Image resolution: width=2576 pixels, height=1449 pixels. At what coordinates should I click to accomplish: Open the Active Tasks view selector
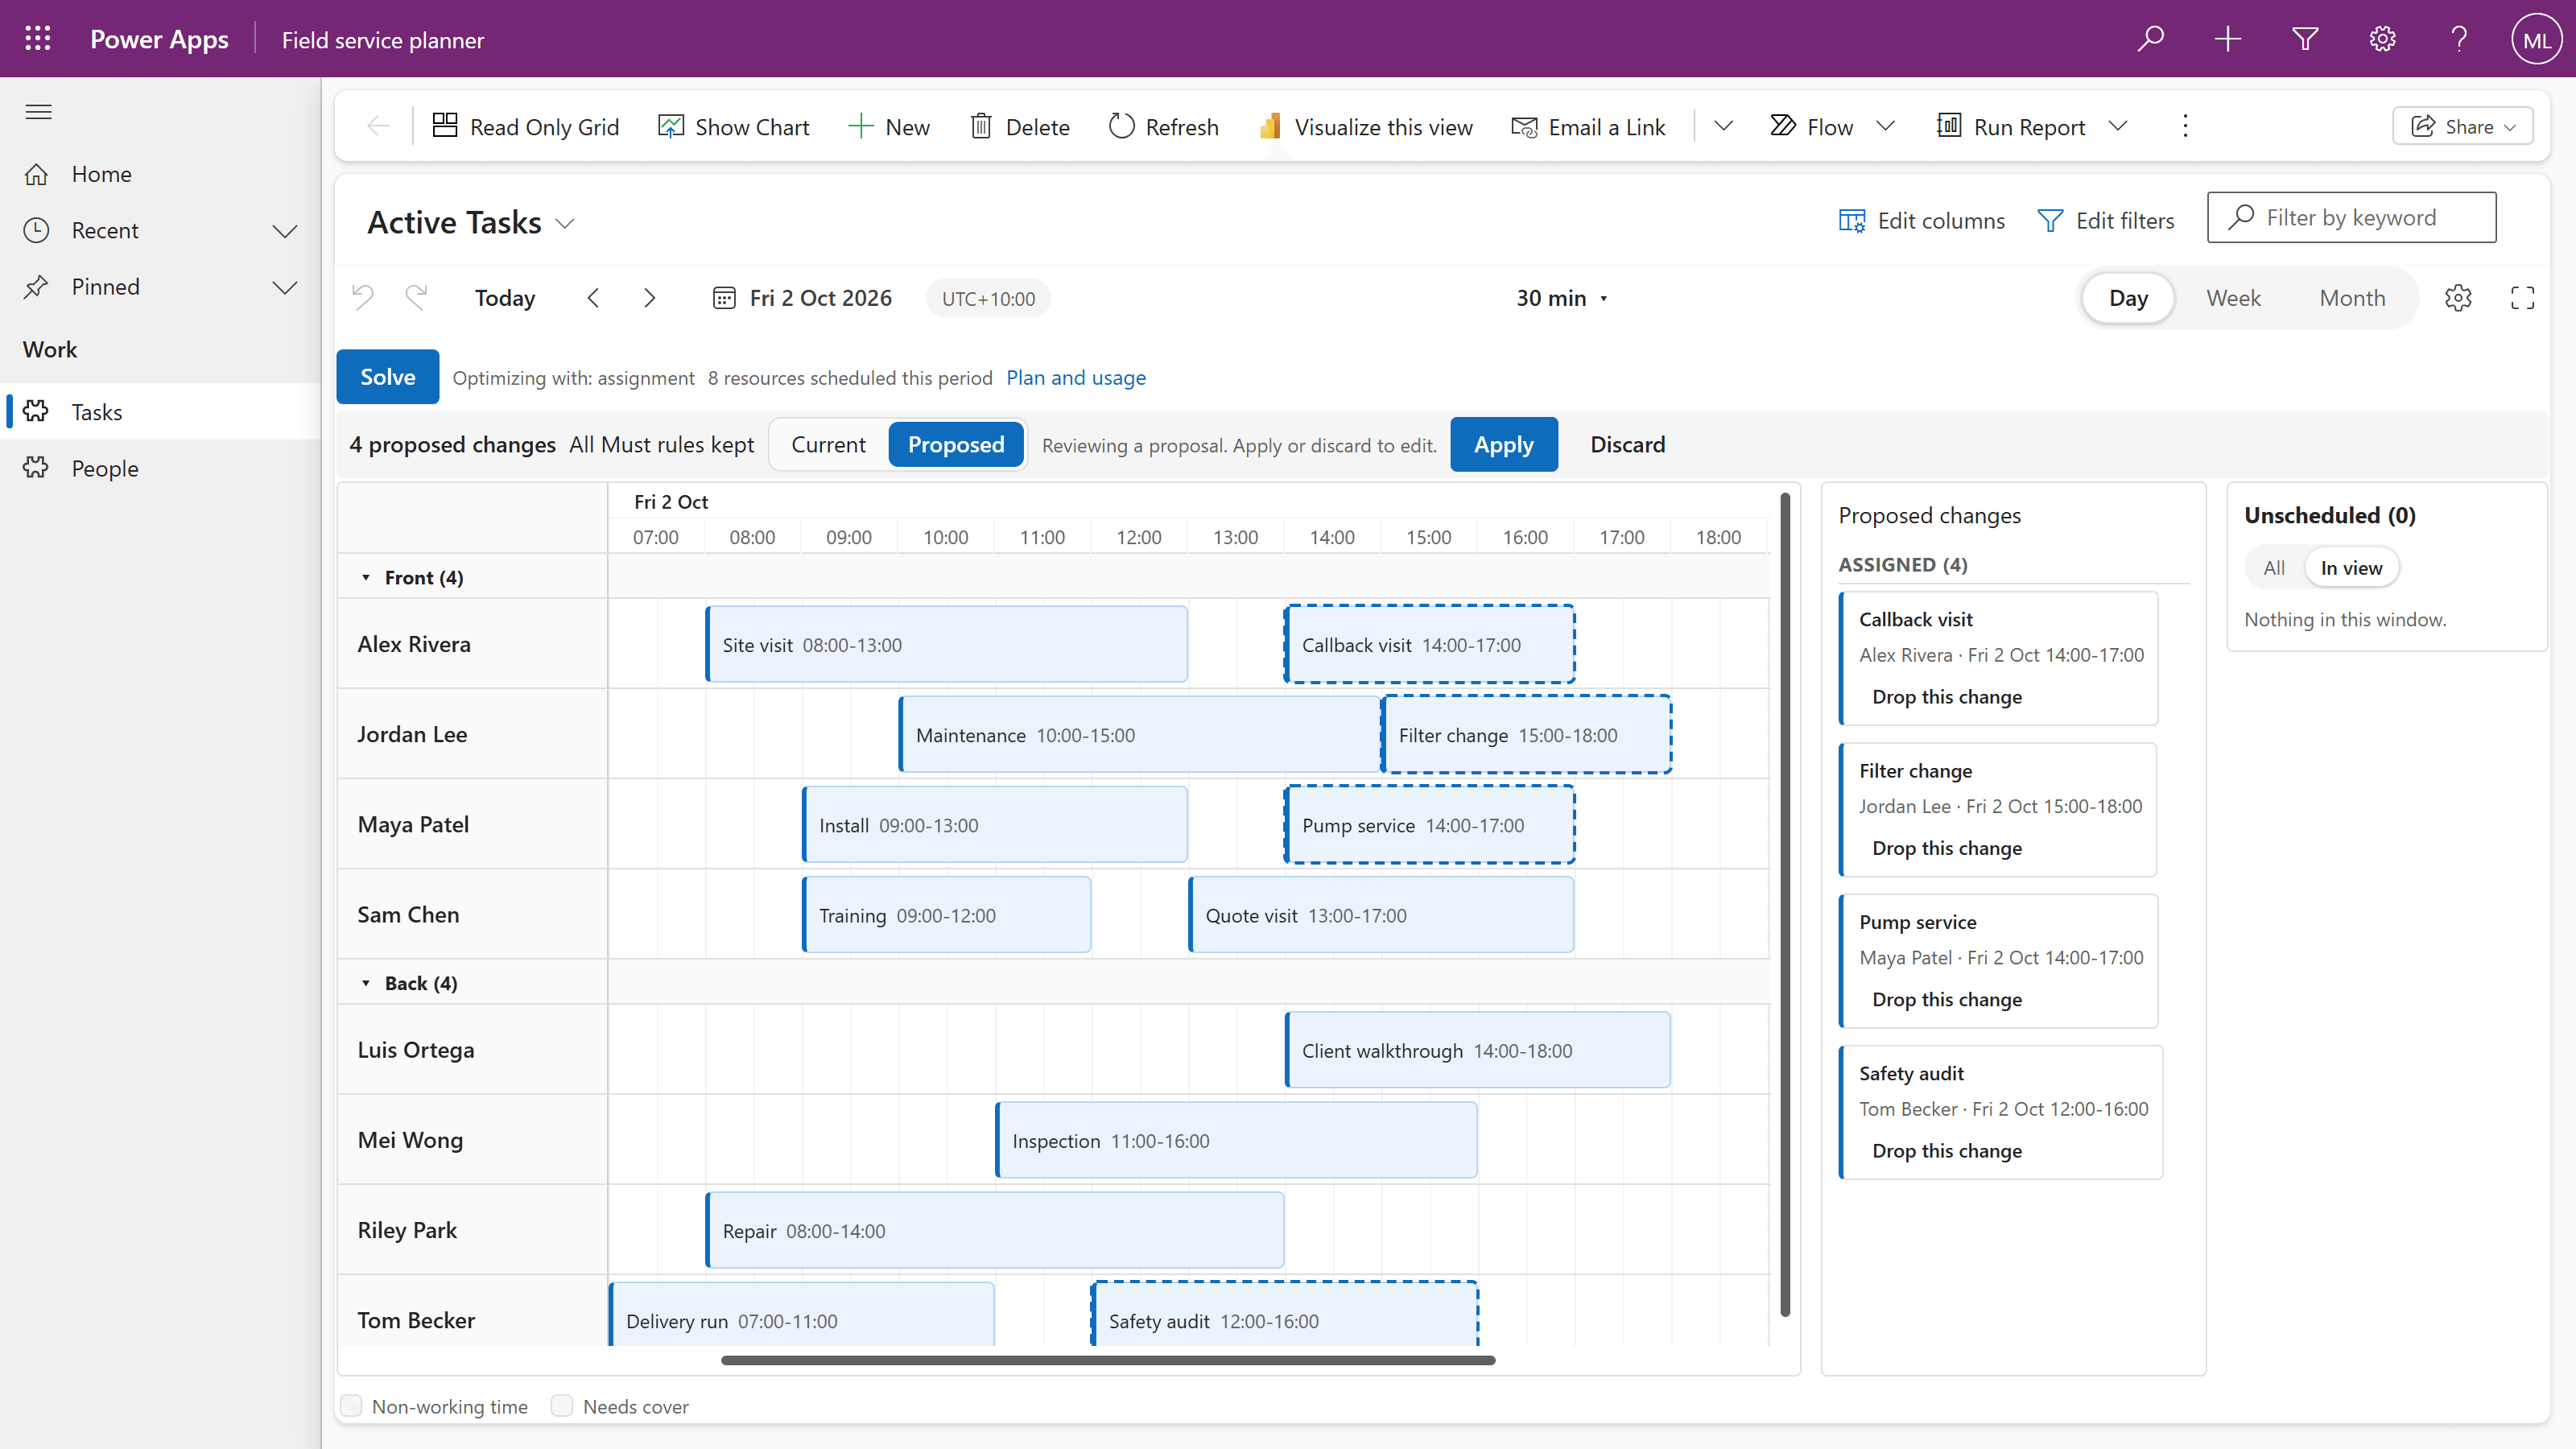click(x=471, y=222)
